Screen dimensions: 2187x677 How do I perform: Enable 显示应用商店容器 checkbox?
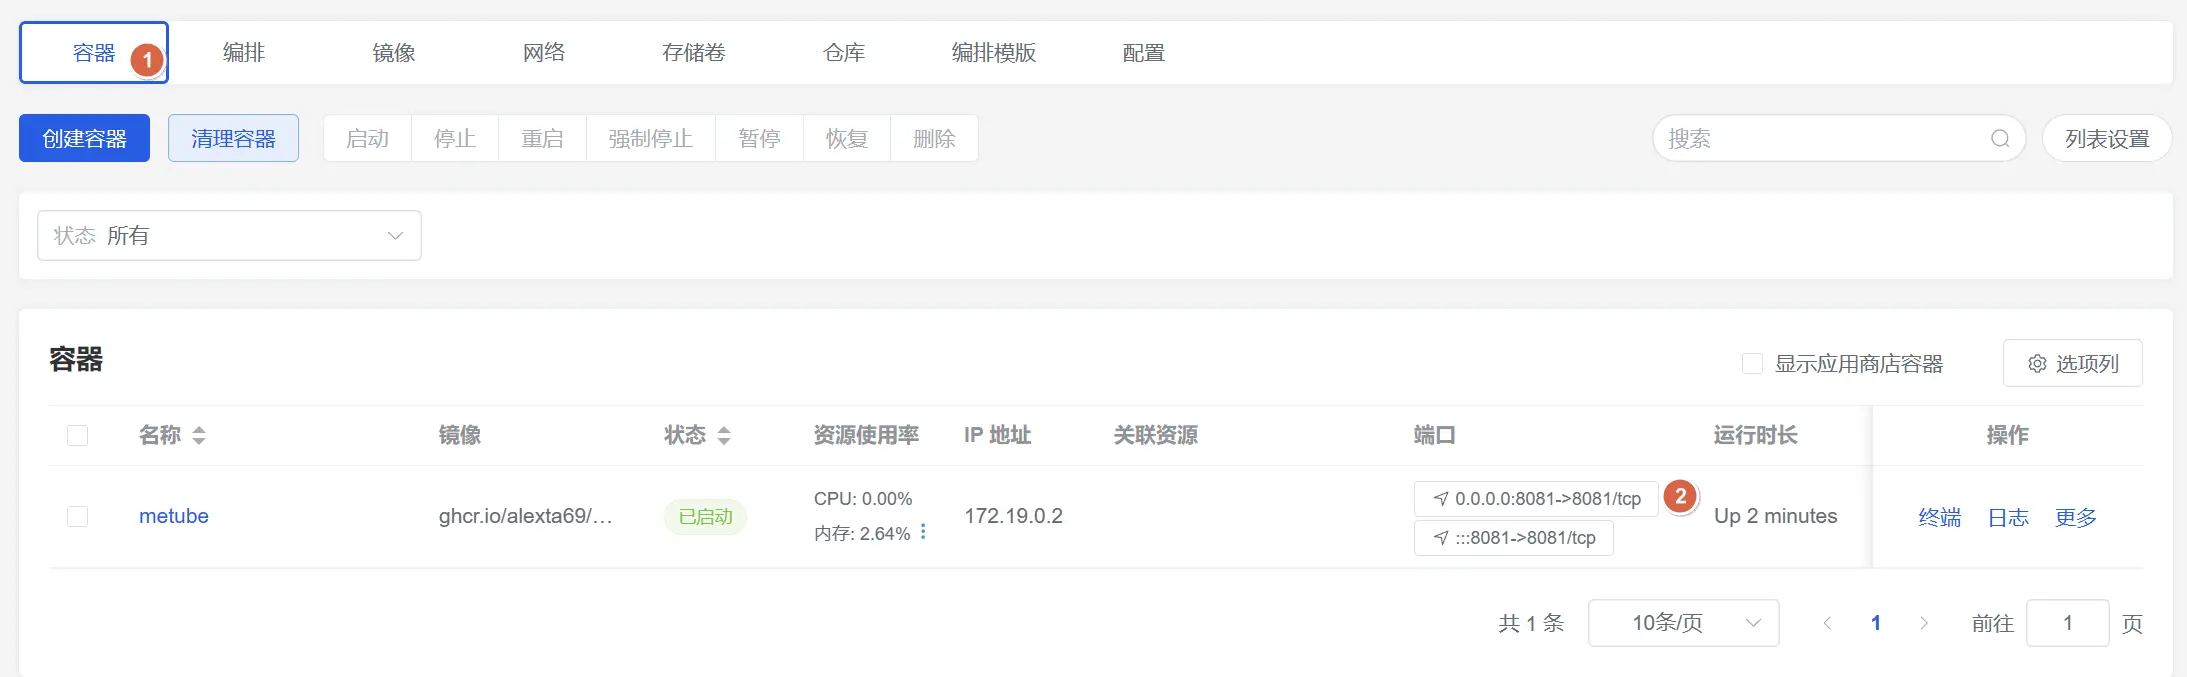(x=1752, y=364)
